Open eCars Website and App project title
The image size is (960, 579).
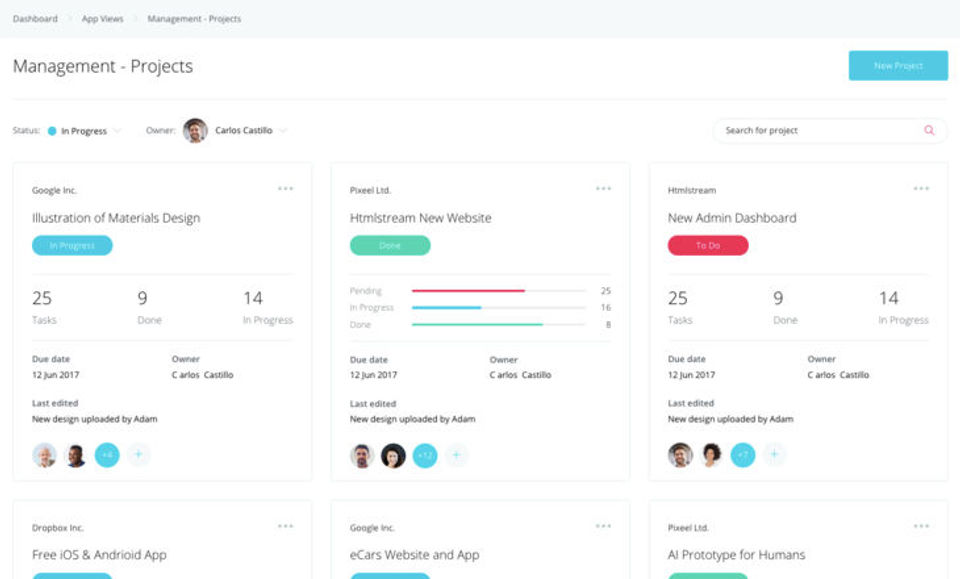[414, 555]
